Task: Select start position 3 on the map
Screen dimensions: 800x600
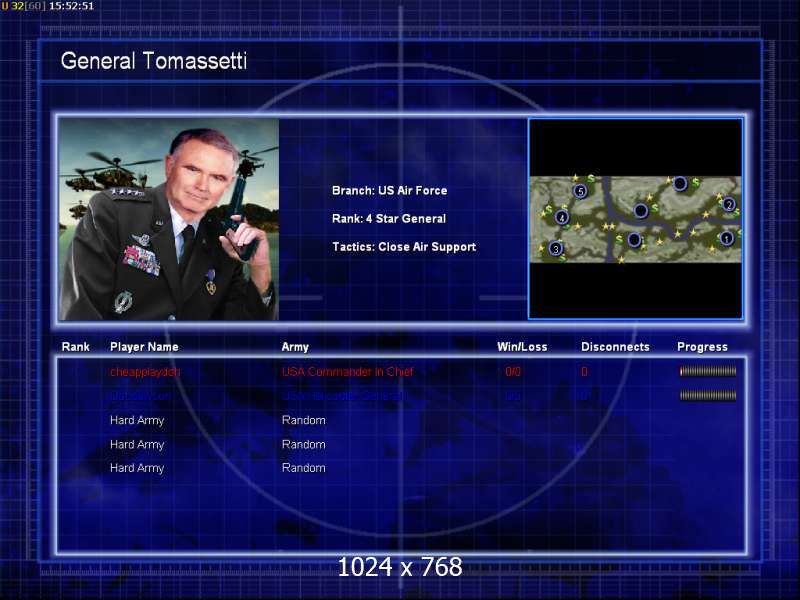Action: point(556,248)
